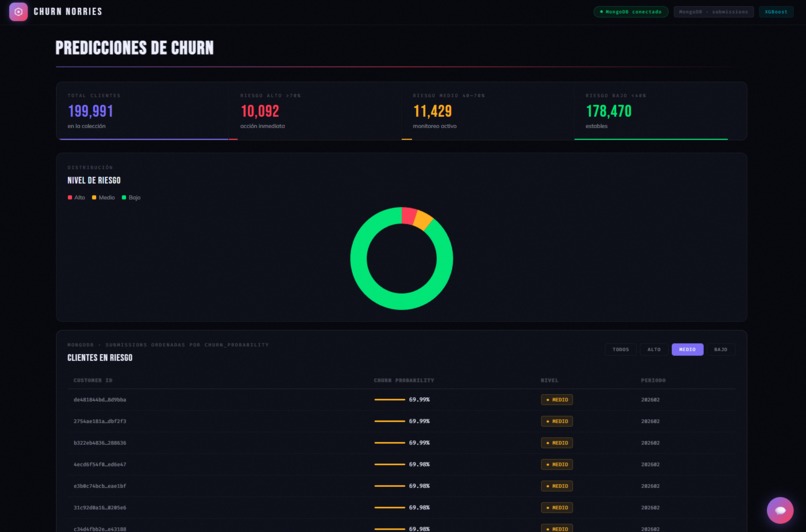Click customer ID 2754ae181a…dbf2f3
This screenshot has width=806, height=532.
pyautogui.click(x=100, y=421)
